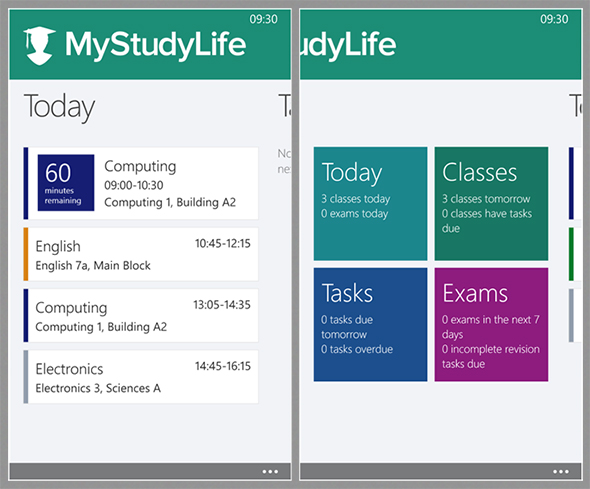Open the Exams tile

[x=491, y=325]
